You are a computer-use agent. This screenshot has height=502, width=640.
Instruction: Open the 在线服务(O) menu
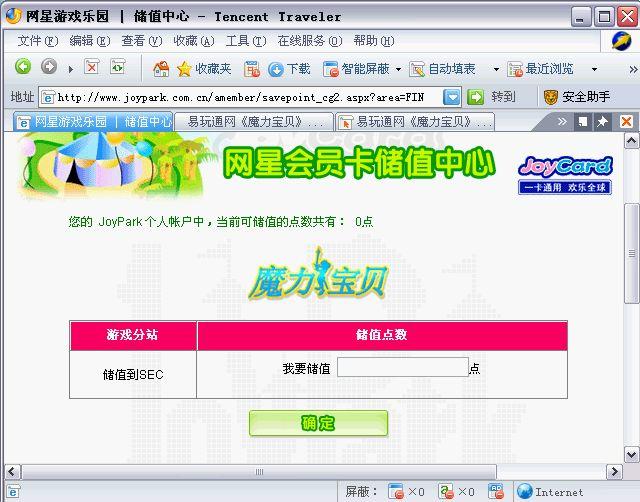pos(310,41)
